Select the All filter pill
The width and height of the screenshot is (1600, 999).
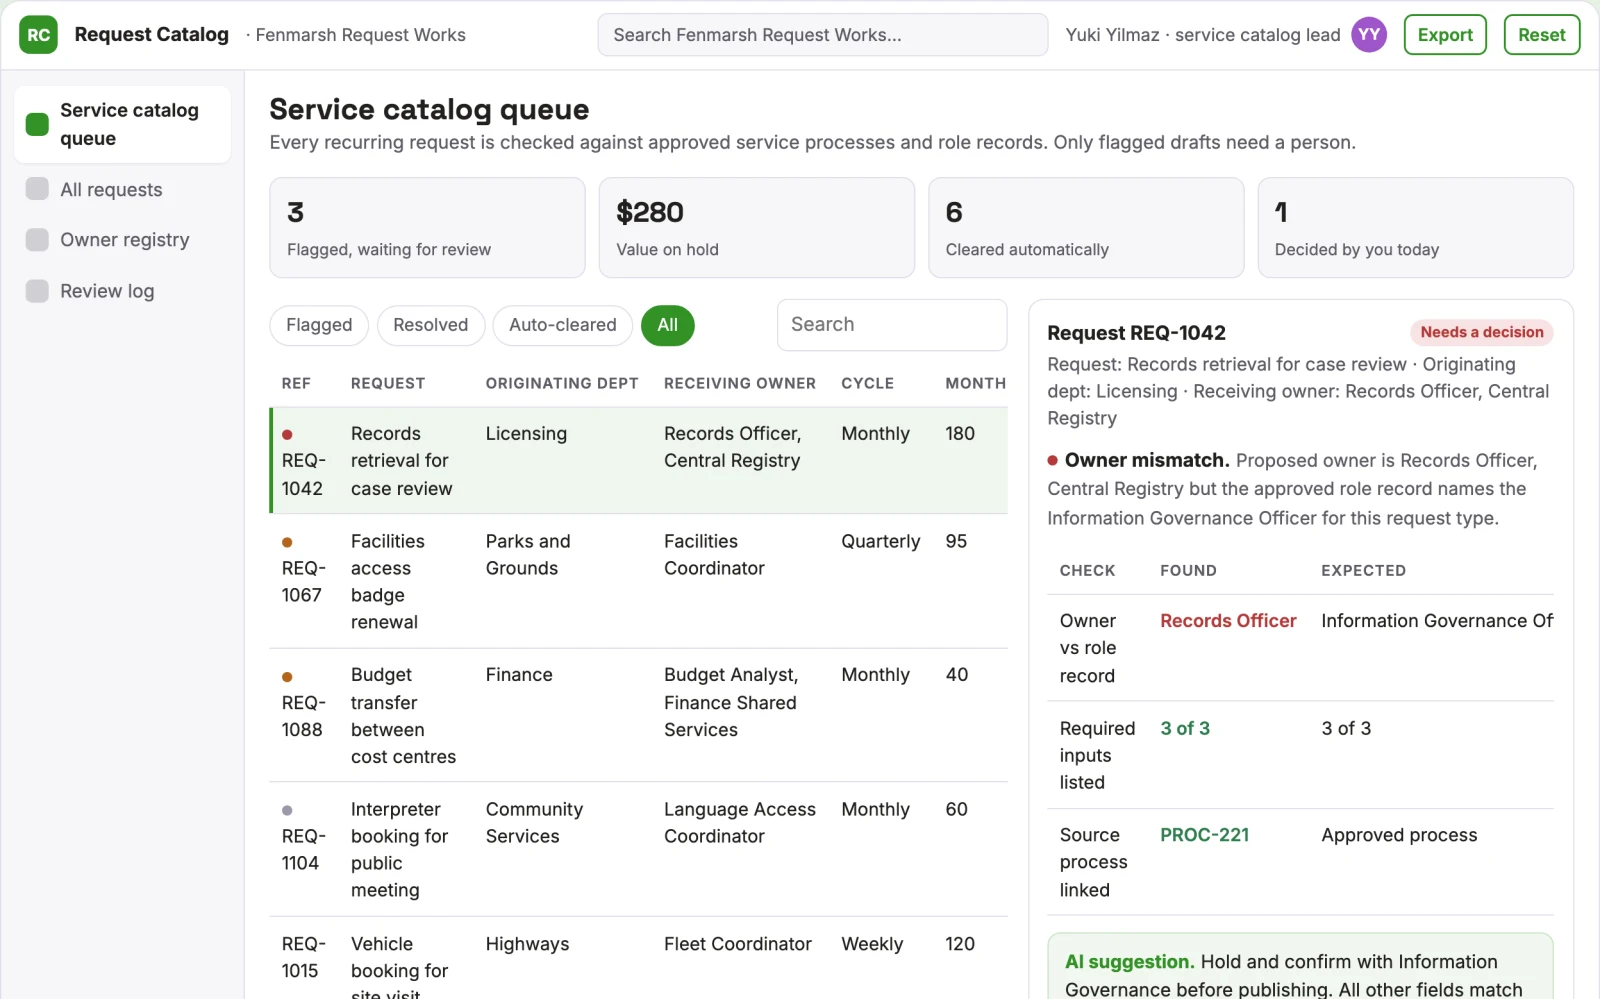pyautogui.click(x=668, y=325)
